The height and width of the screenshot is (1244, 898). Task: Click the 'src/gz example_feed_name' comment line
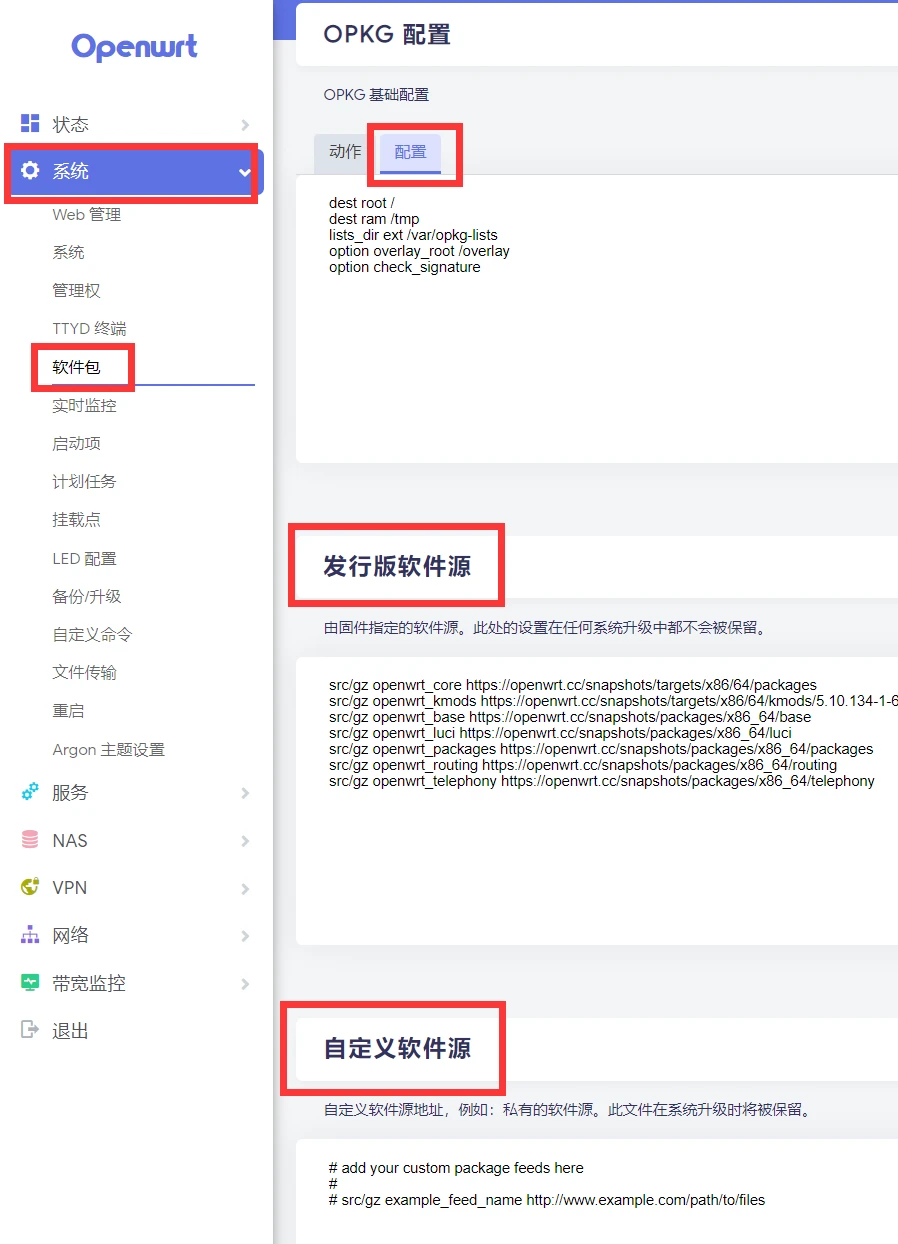547,1200
